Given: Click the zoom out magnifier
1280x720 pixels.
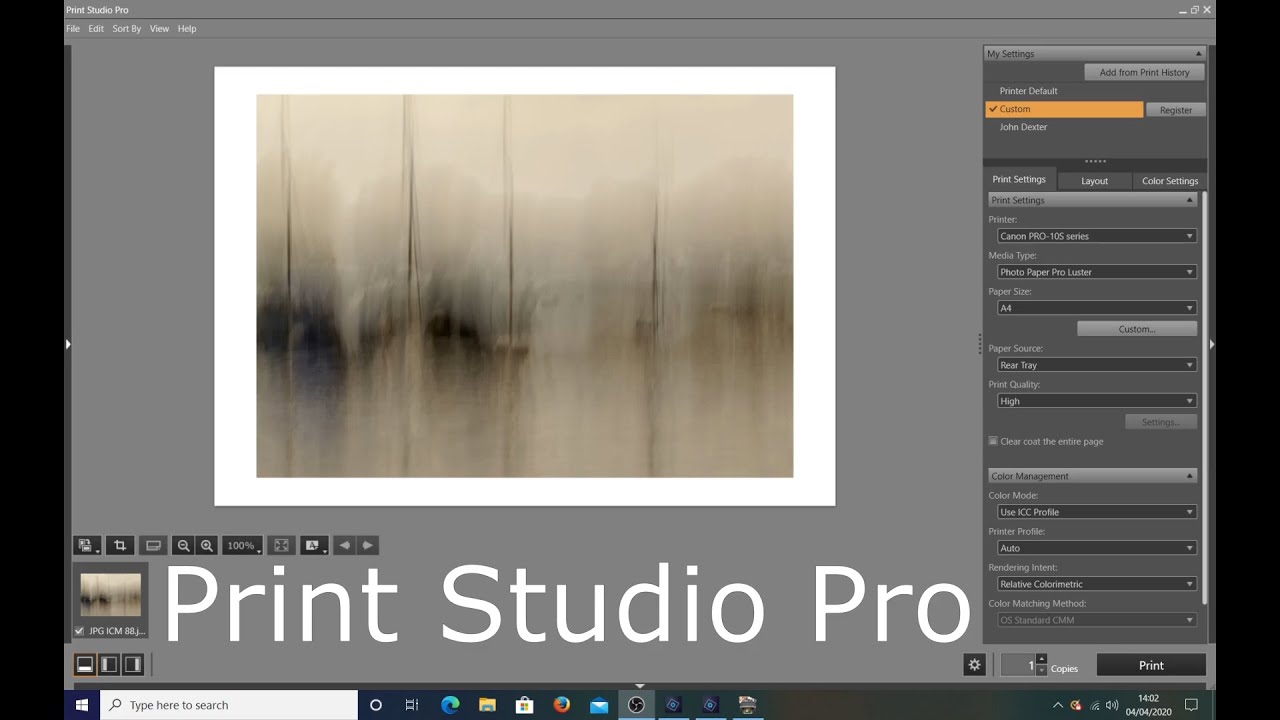Looking at the screenshot, I should [183, 545].
